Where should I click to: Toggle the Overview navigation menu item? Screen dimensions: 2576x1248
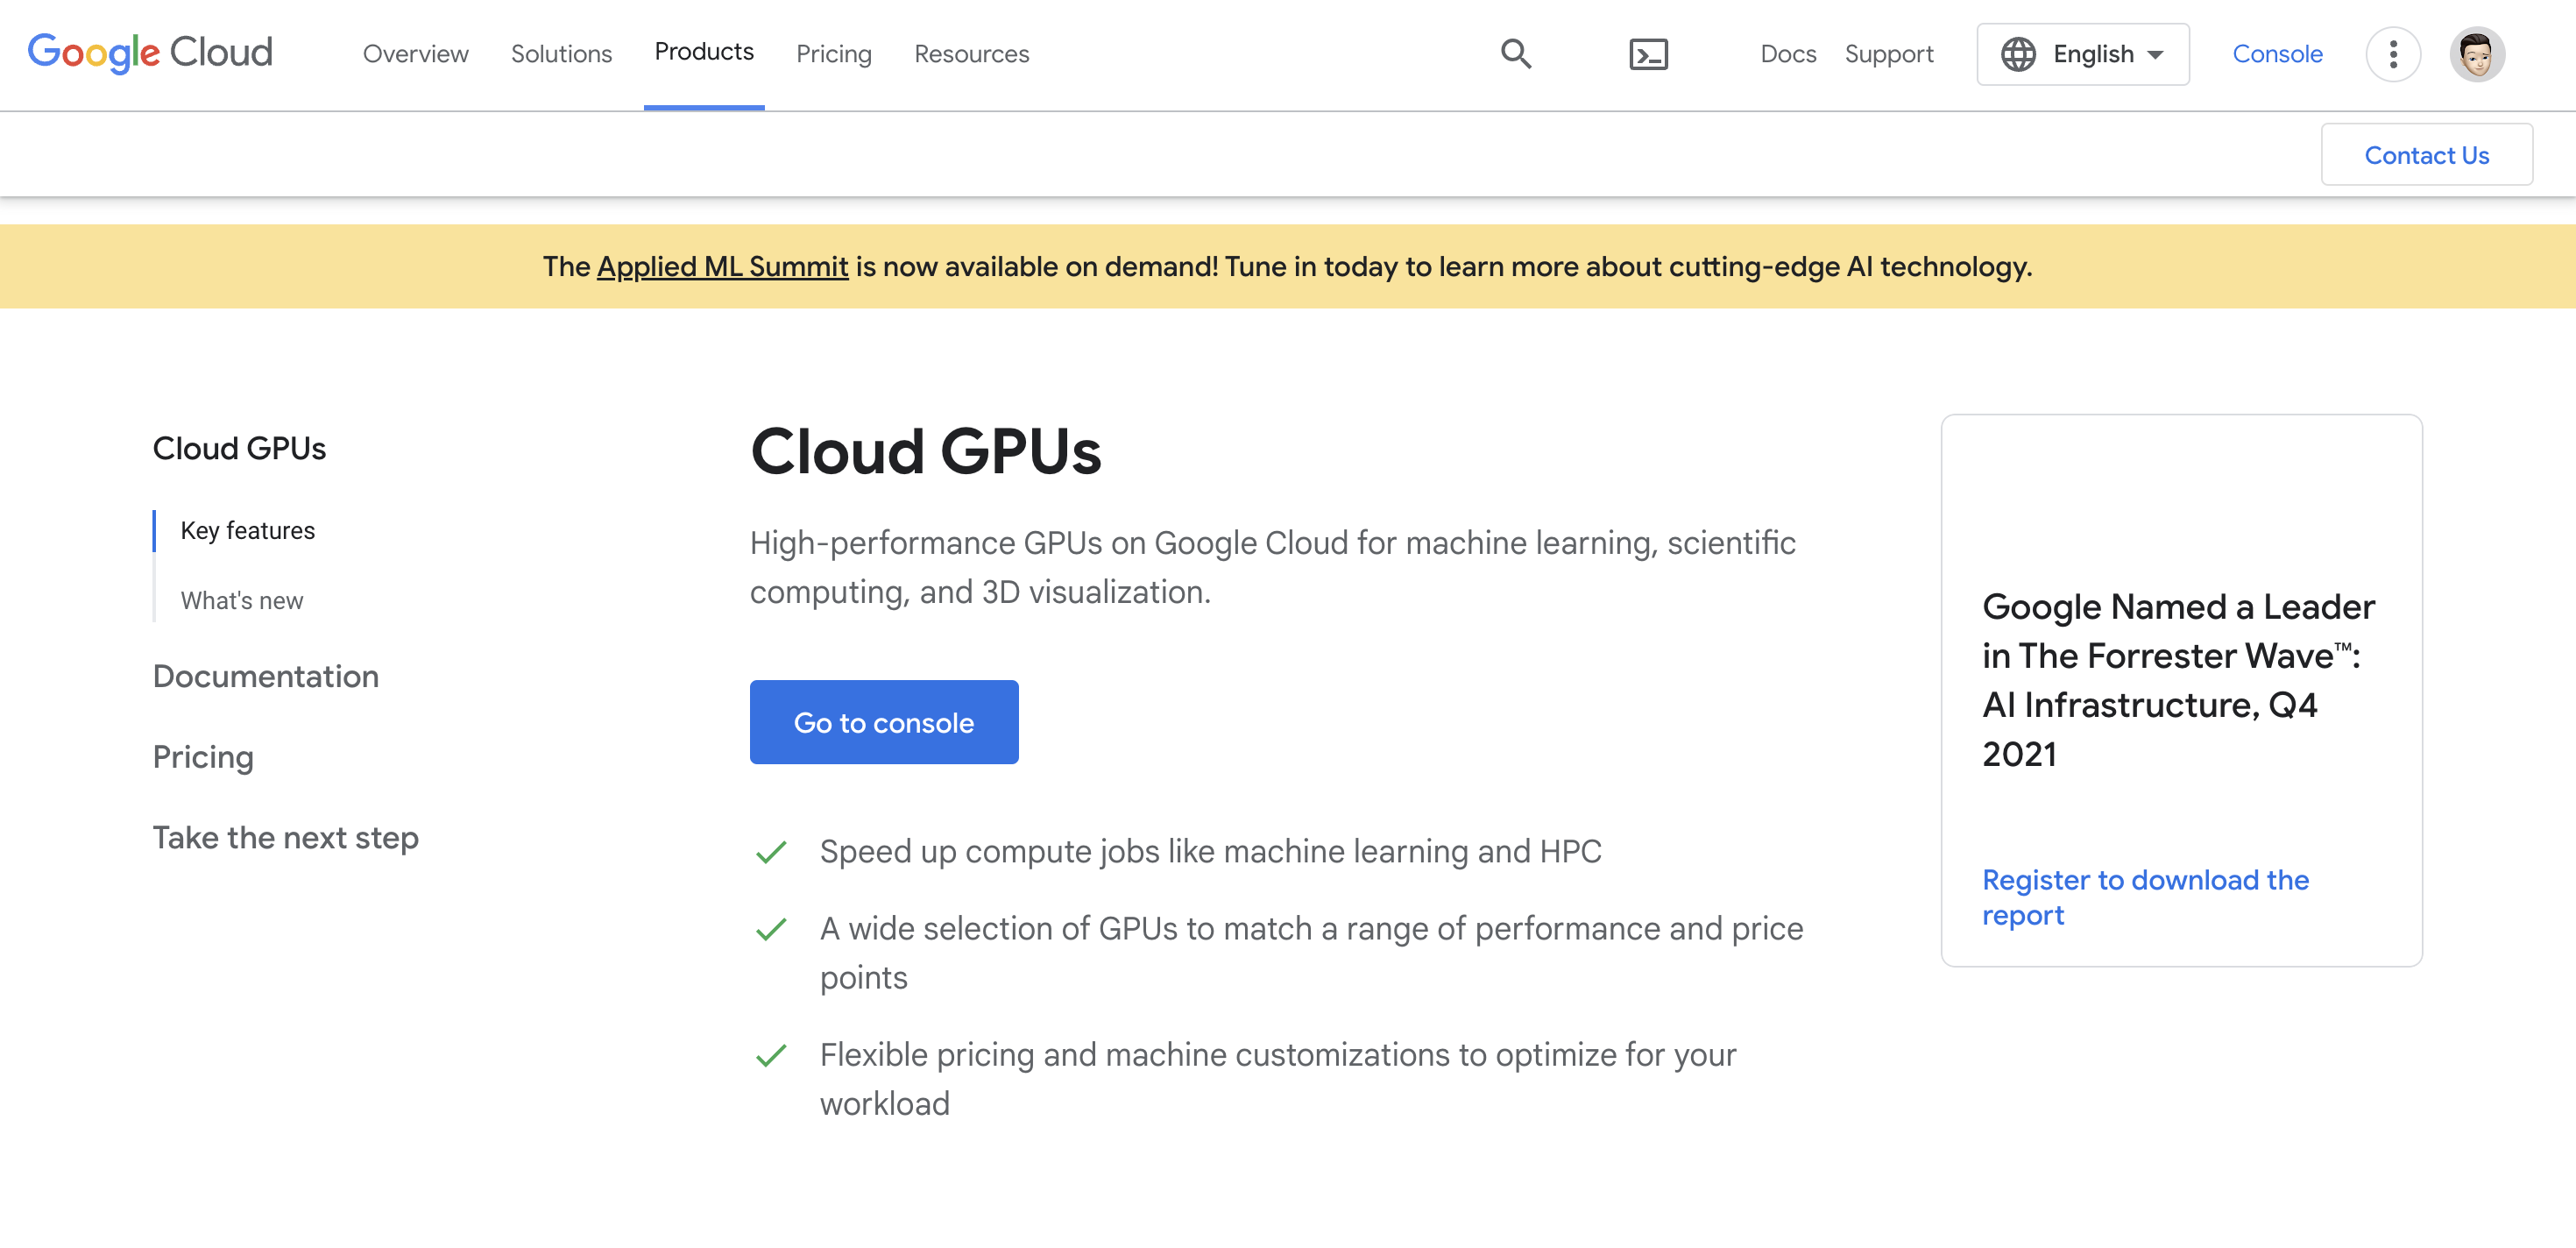tap(415, 53)
